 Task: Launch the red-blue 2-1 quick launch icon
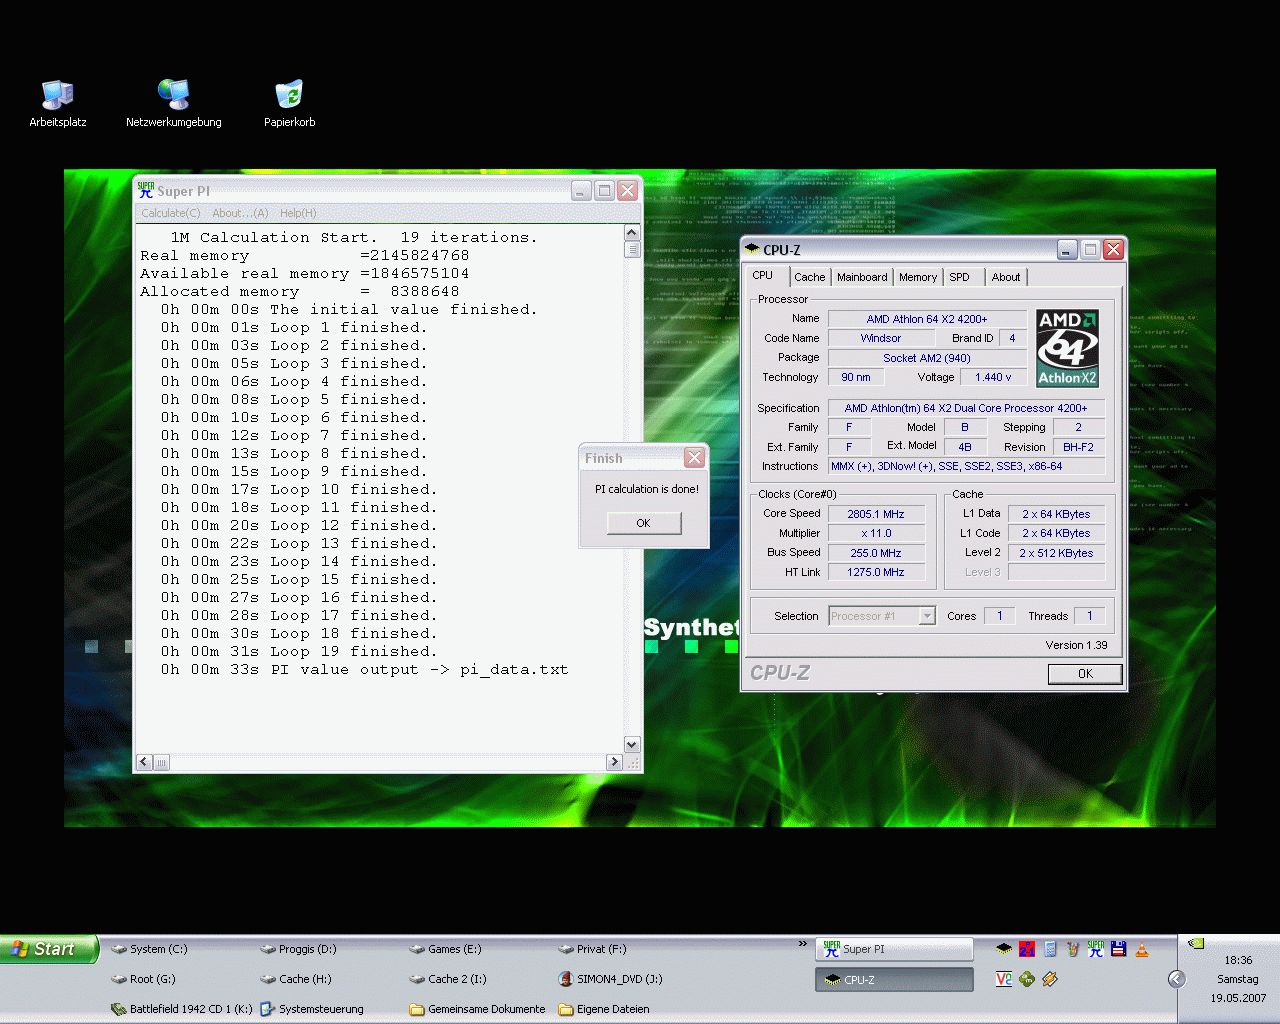[1027, 949]
